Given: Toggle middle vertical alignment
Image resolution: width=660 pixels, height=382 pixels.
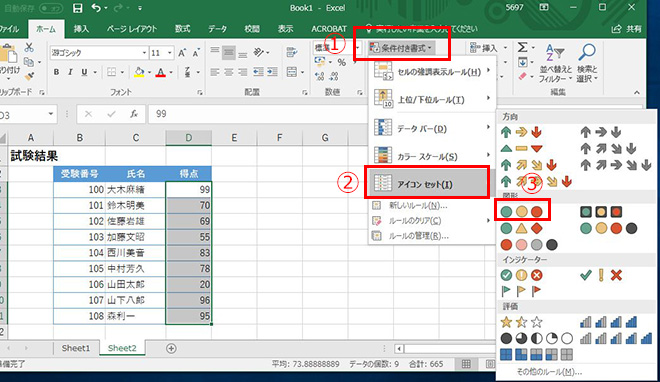Looking at the screenshot, I should coord(229,53).
